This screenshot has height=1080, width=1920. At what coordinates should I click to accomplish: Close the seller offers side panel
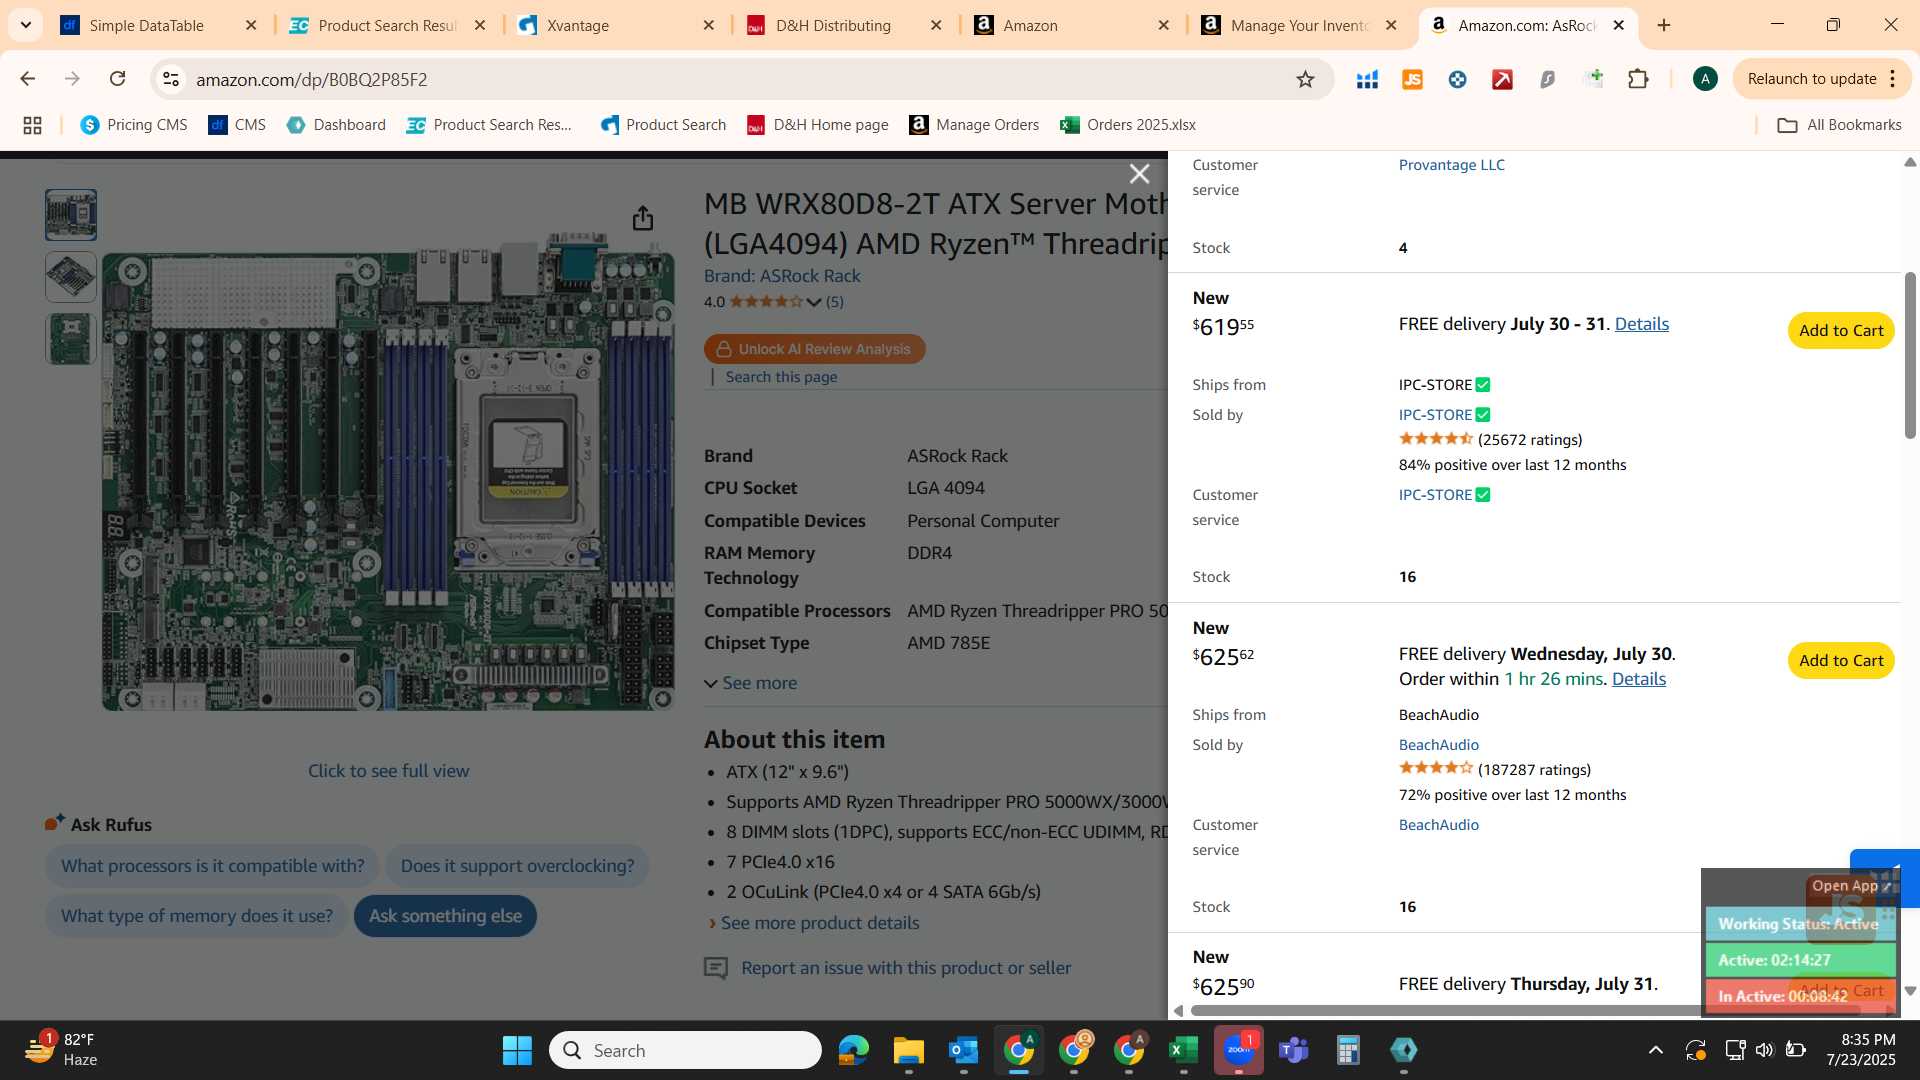tap(1139, 174)
